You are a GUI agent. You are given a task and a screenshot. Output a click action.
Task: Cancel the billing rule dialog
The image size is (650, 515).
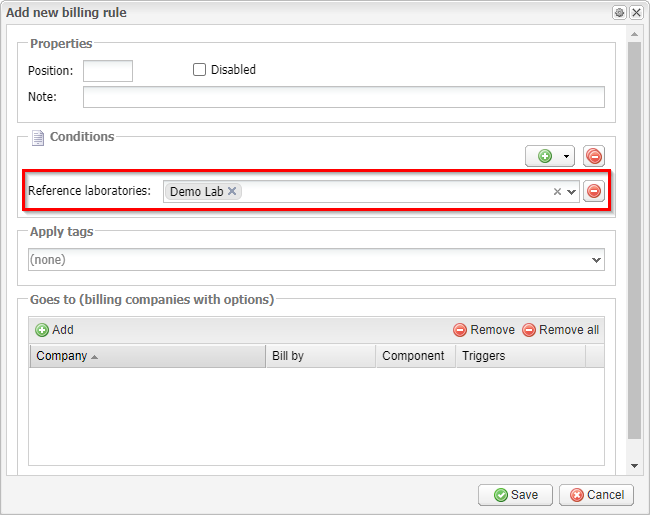coord(596,495)
